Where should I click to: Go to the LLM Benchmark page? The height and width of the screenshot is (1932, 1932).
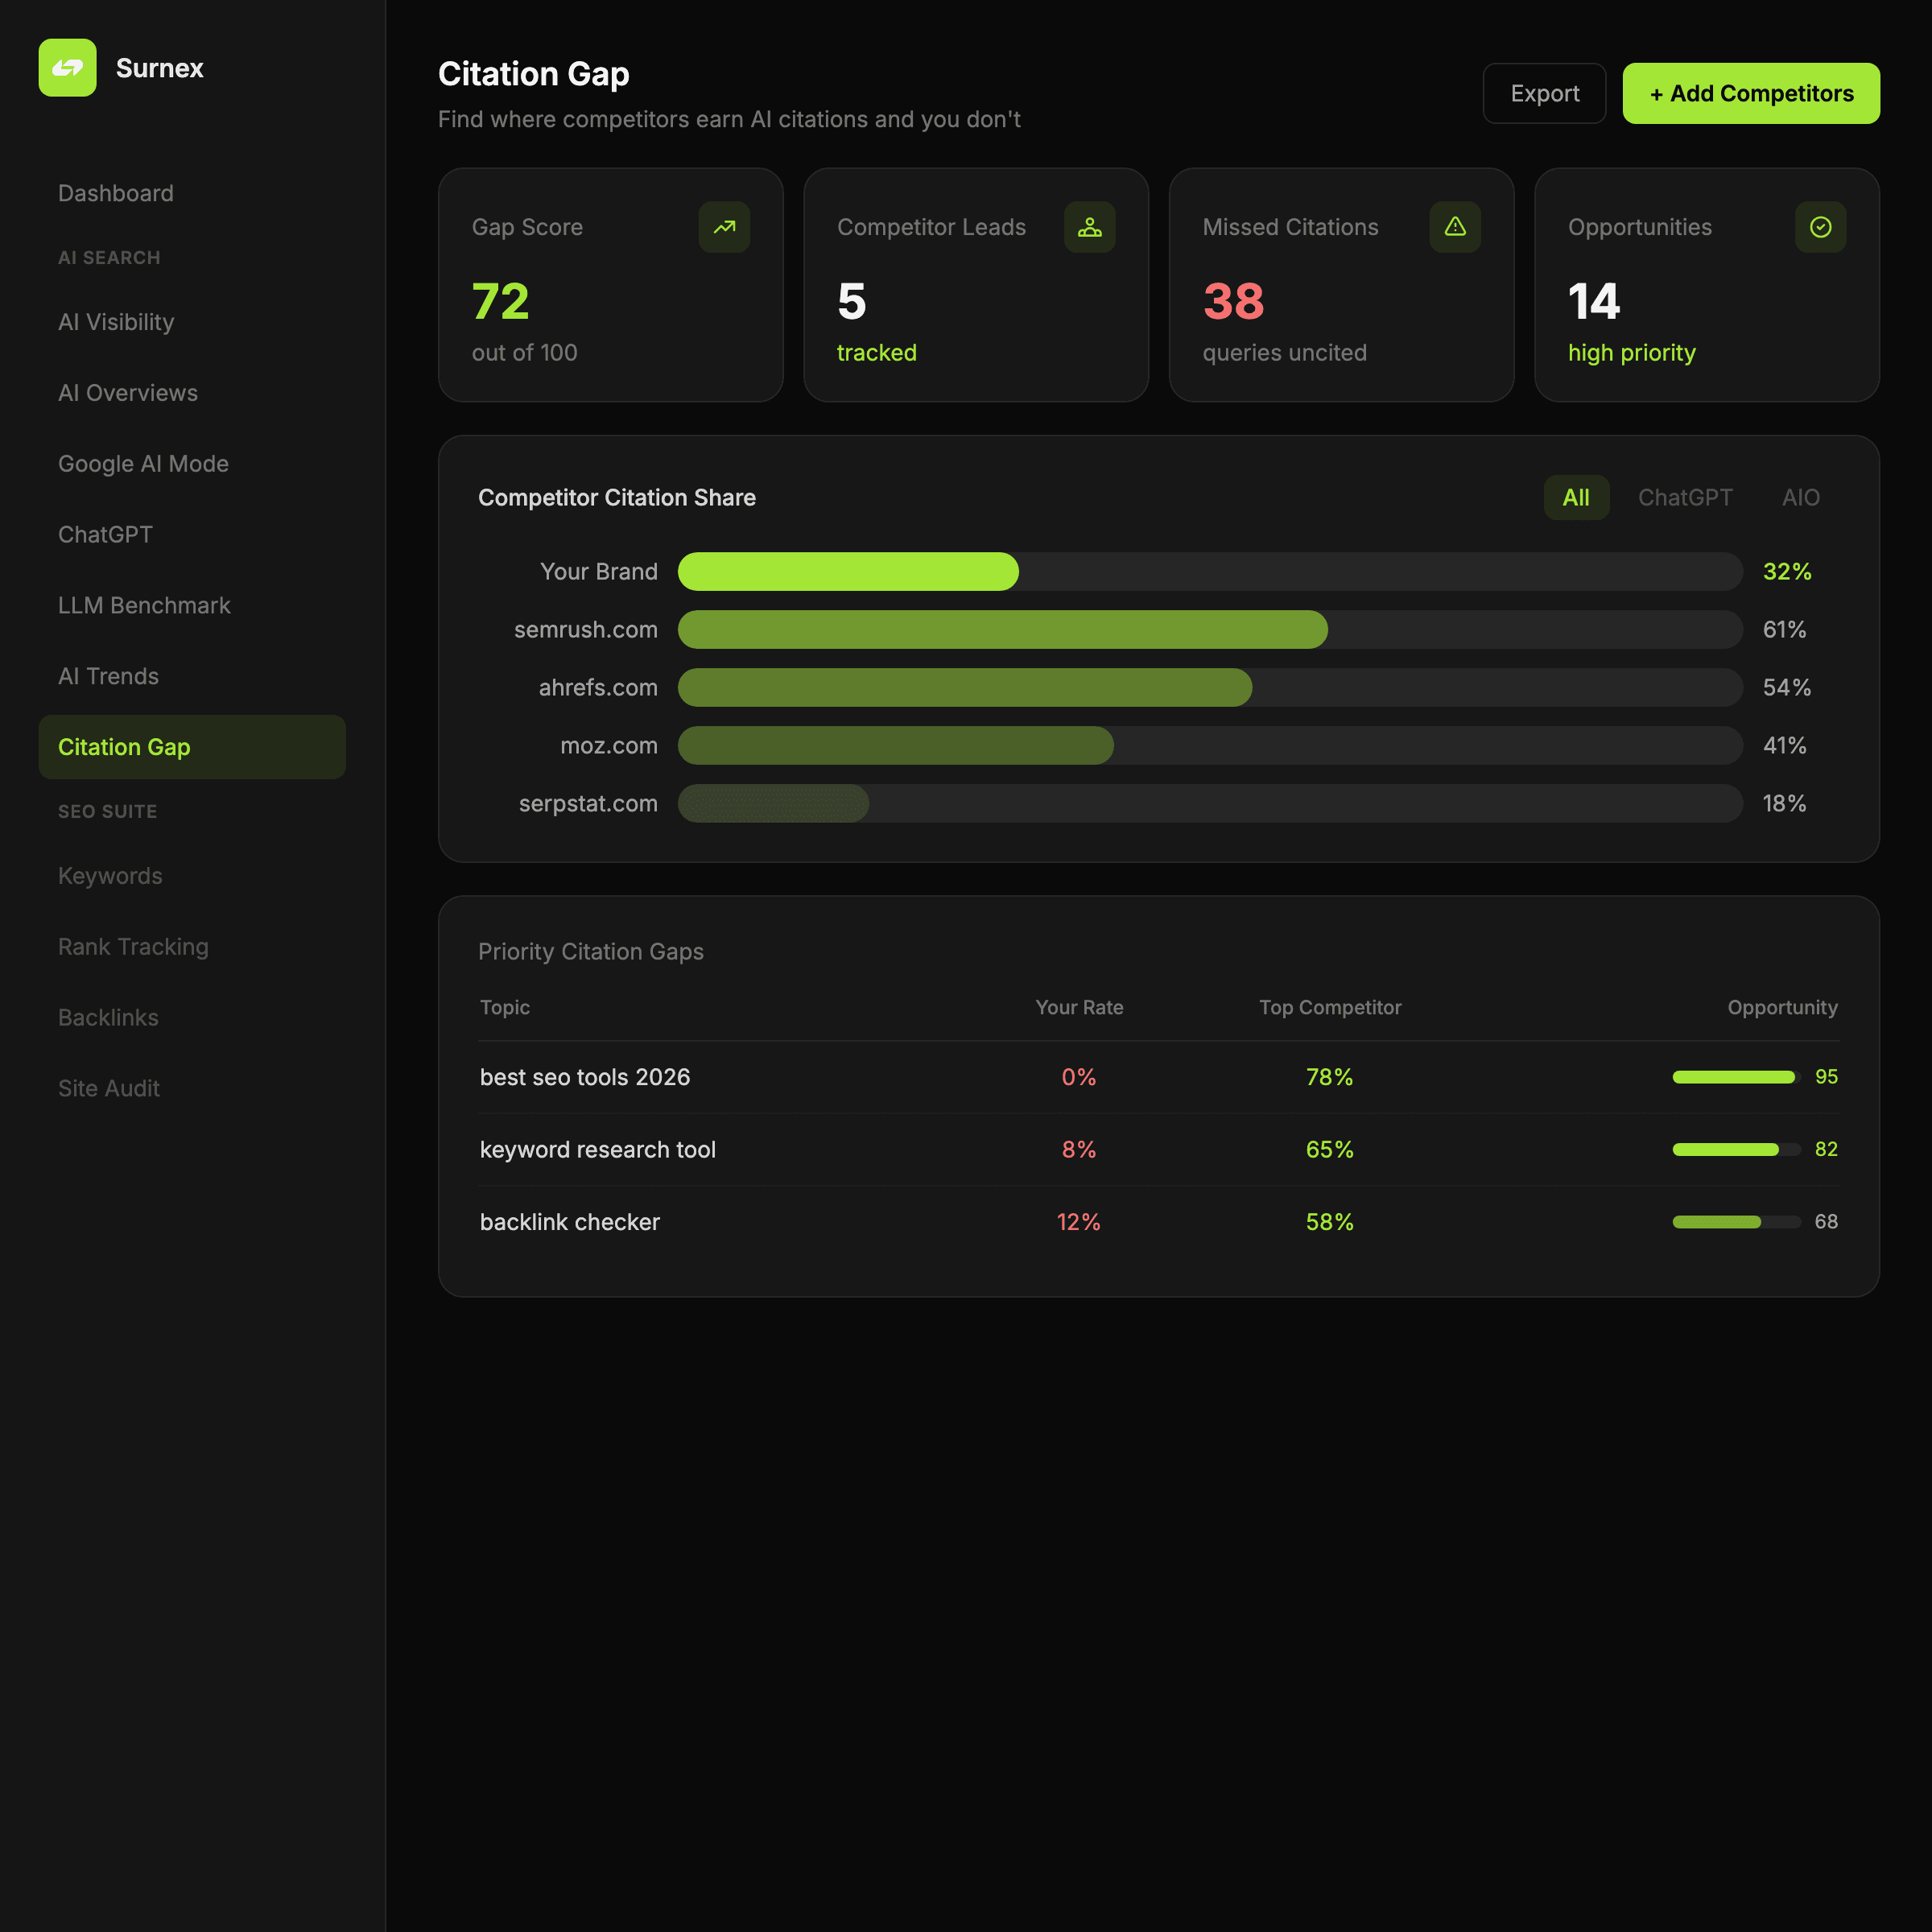[x=144, y=605]
